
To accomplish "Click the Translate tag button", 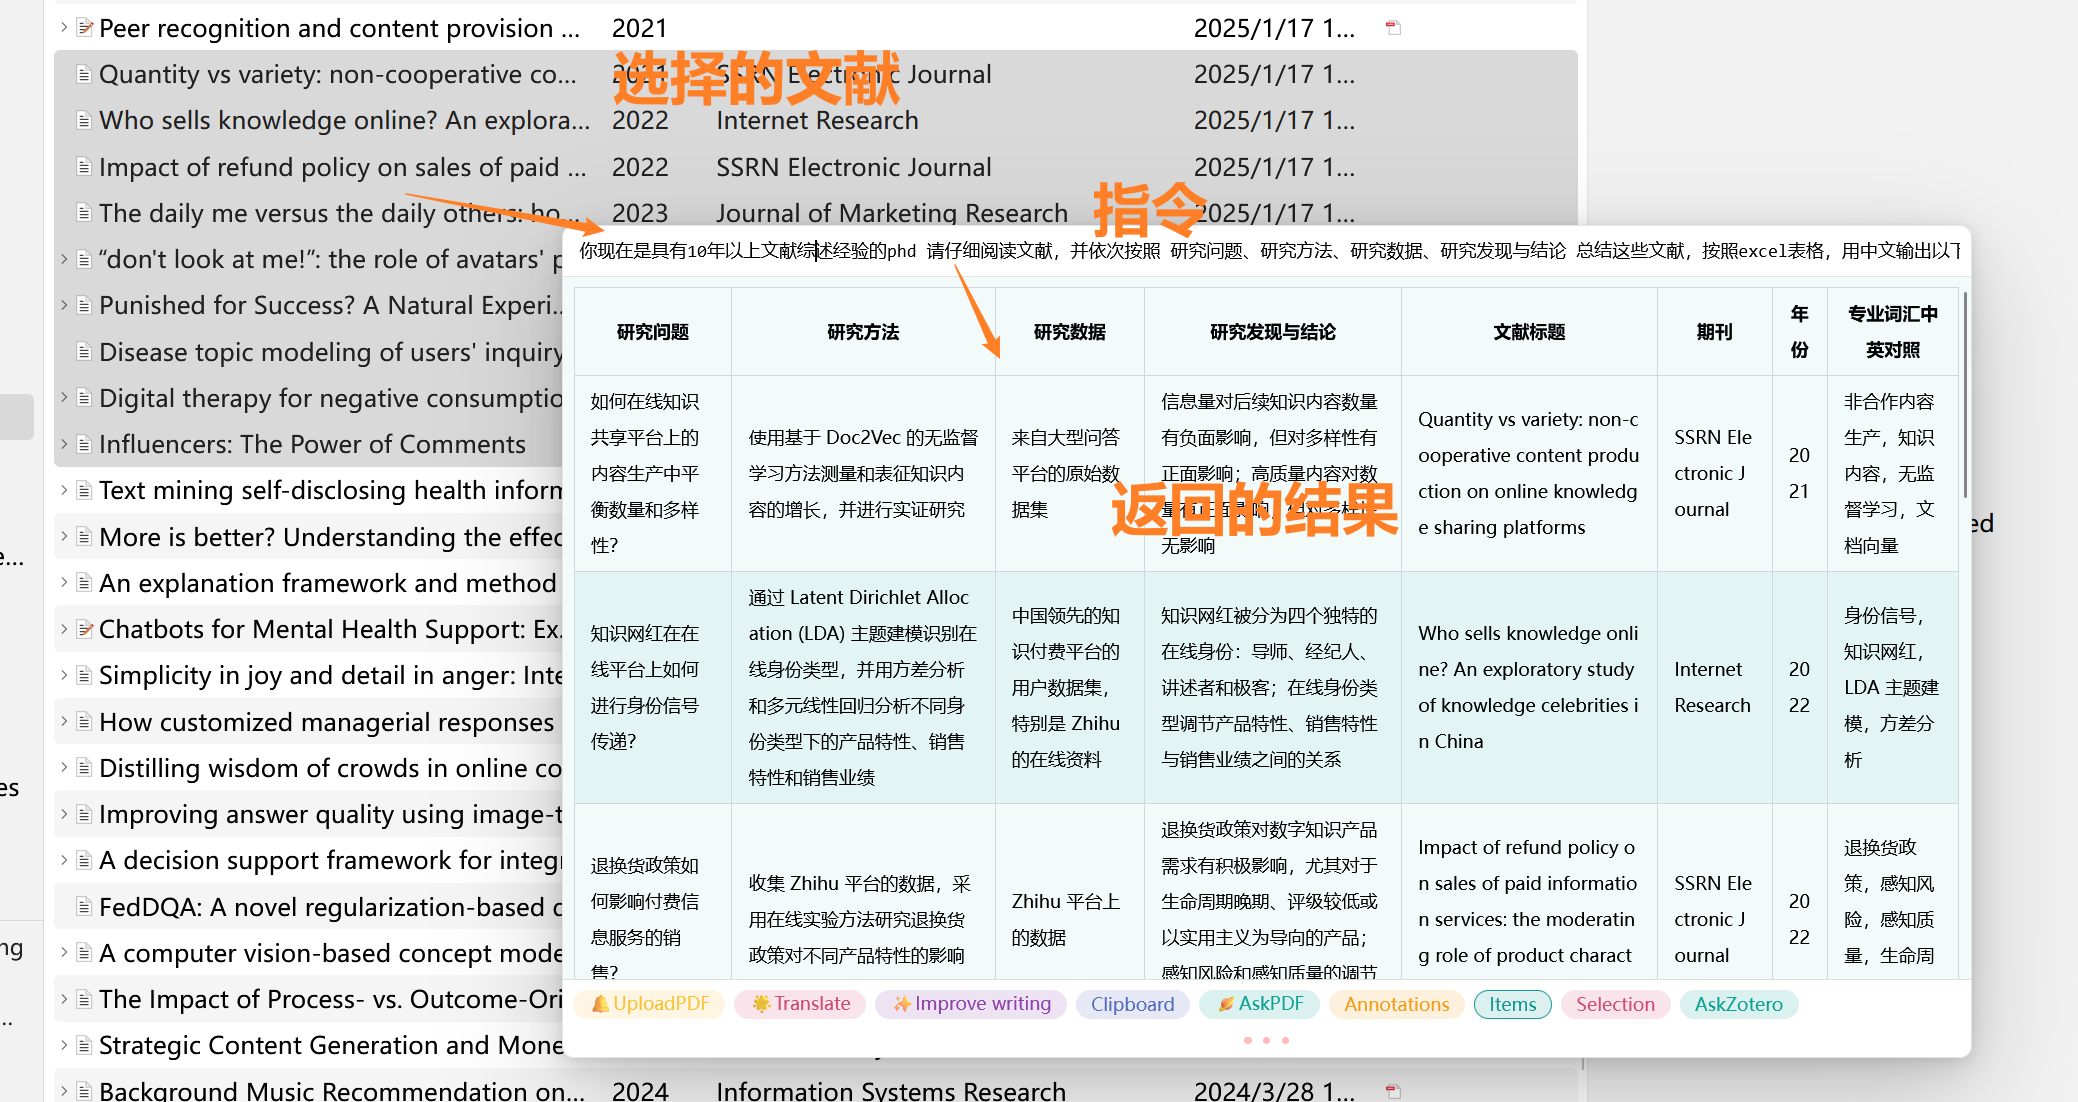I will pos(800,1004).
